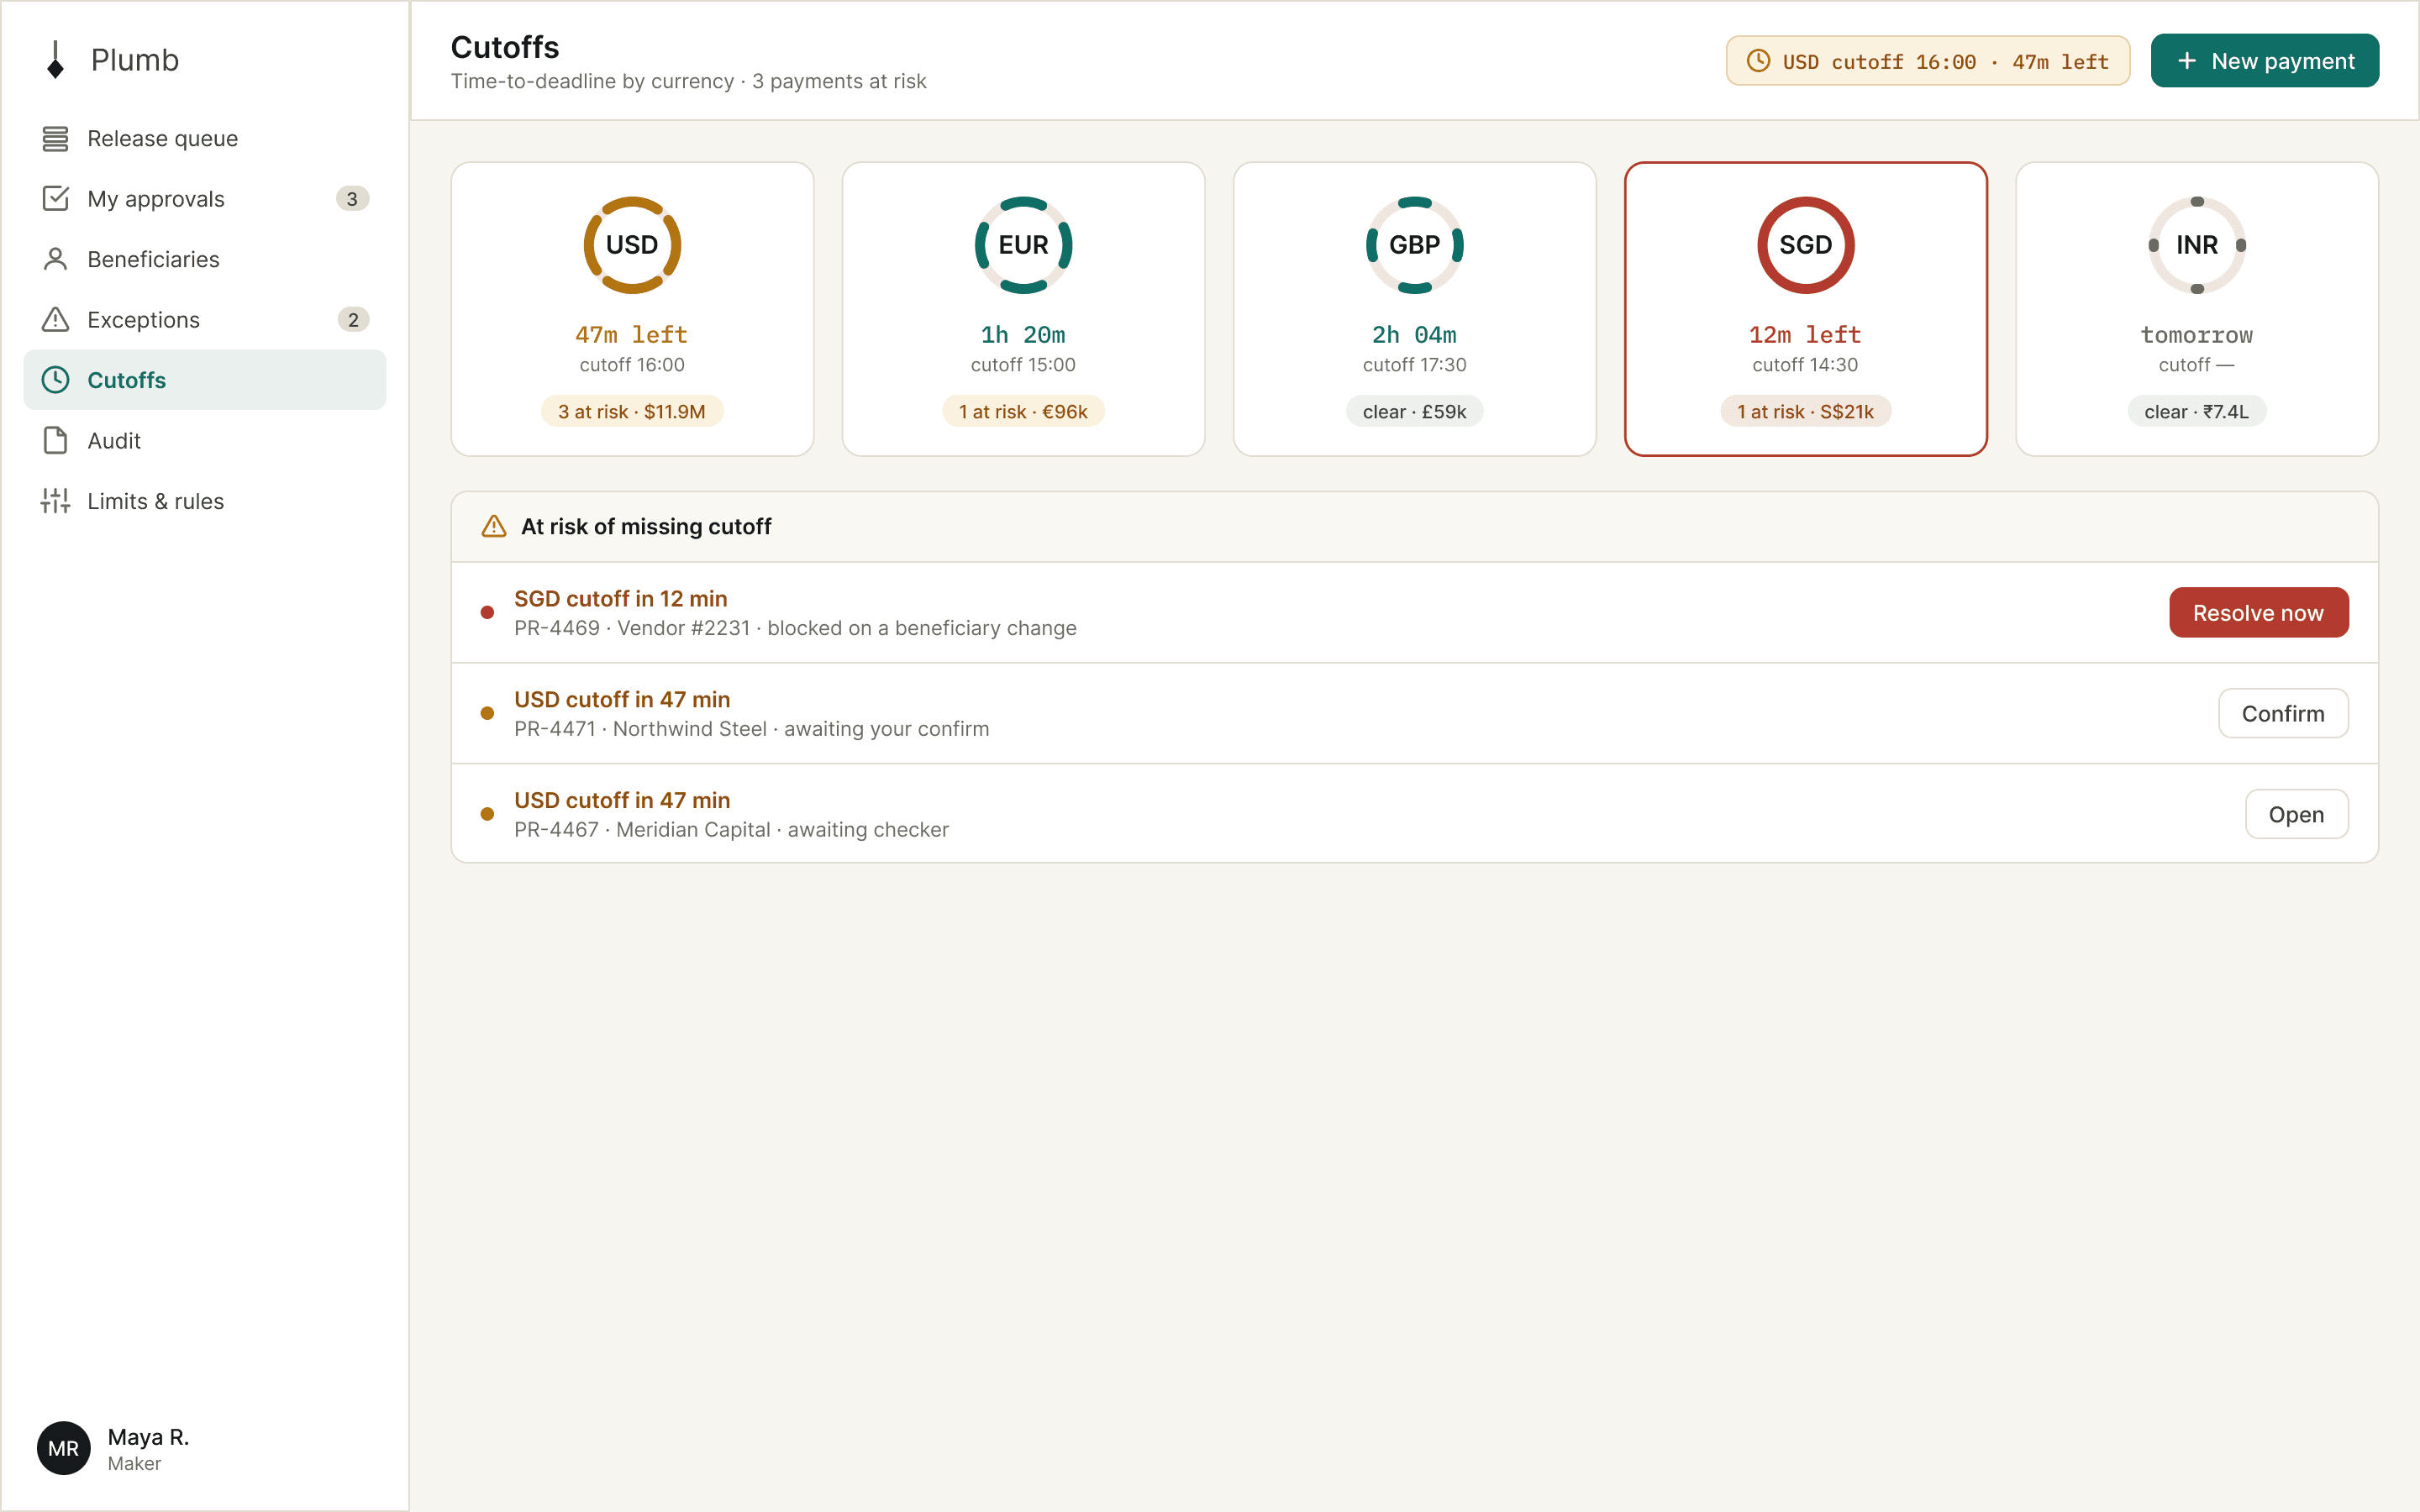The image size is (2420, 1512).
Task: Click the Limits & rules sliders icon
Action: click(56, 501)
